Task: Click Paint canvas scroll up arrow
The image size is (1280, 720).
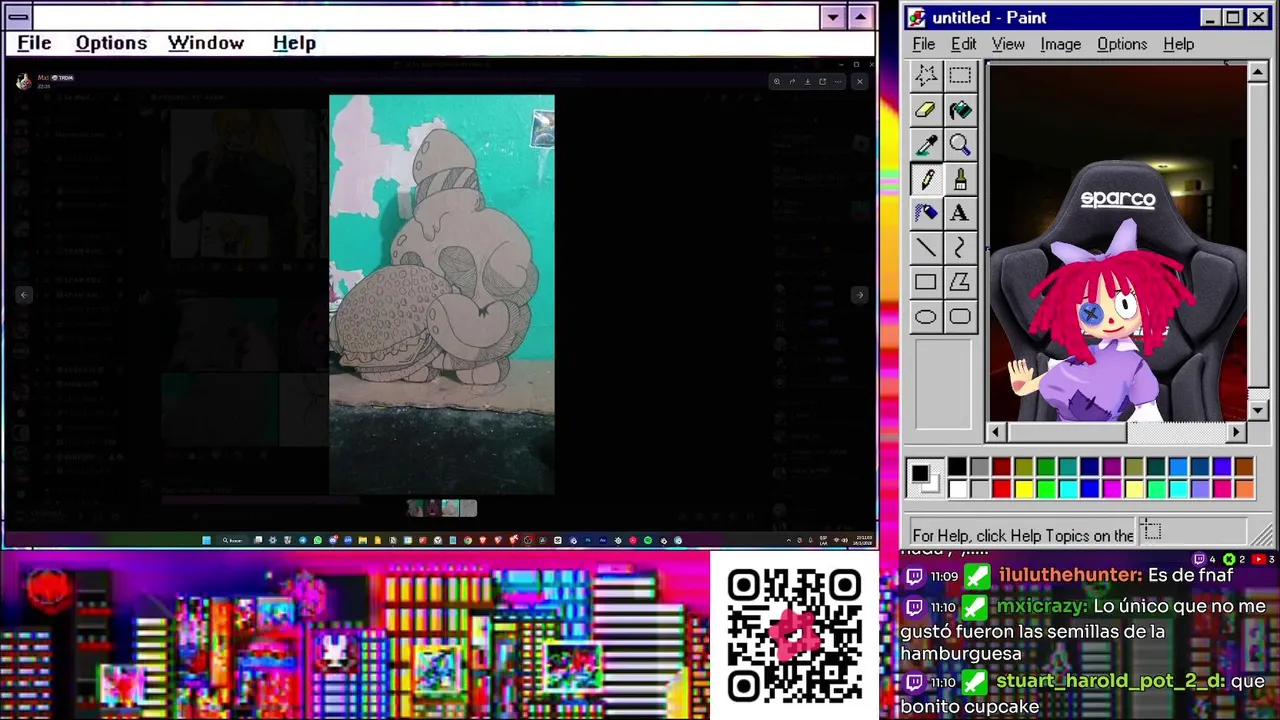Action: 1258,72
